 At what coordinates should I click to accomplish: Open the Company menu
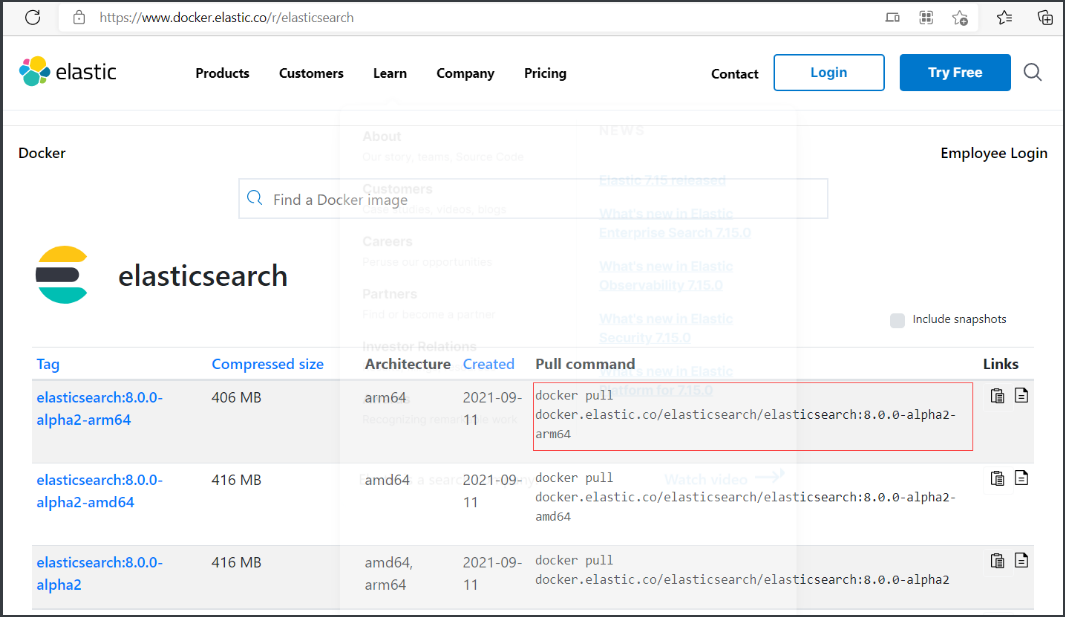465,73
